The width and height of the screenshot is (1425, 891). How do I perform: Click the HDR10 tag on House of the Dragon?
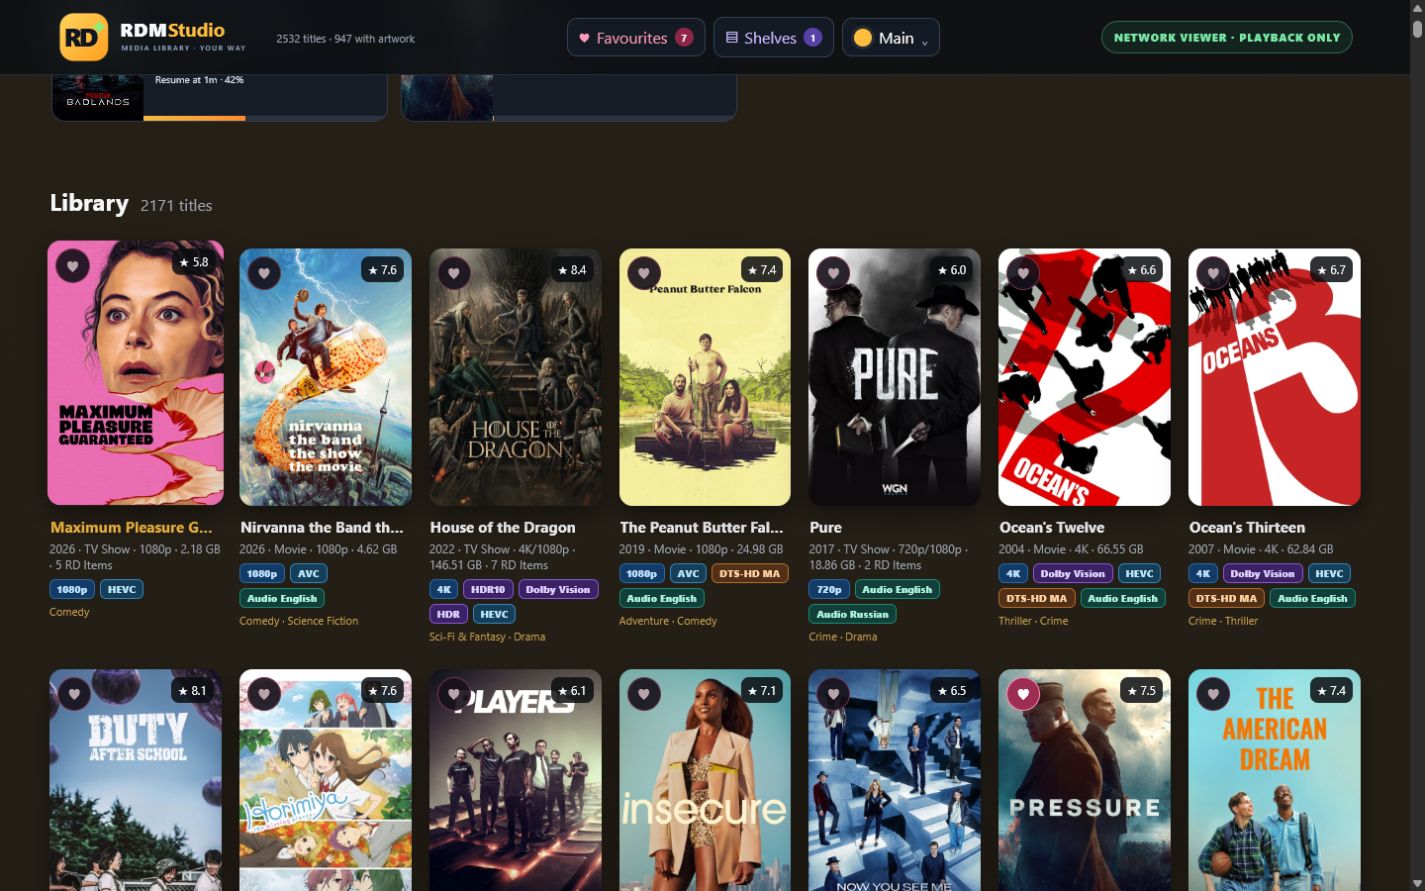click(x=488, y=589)
